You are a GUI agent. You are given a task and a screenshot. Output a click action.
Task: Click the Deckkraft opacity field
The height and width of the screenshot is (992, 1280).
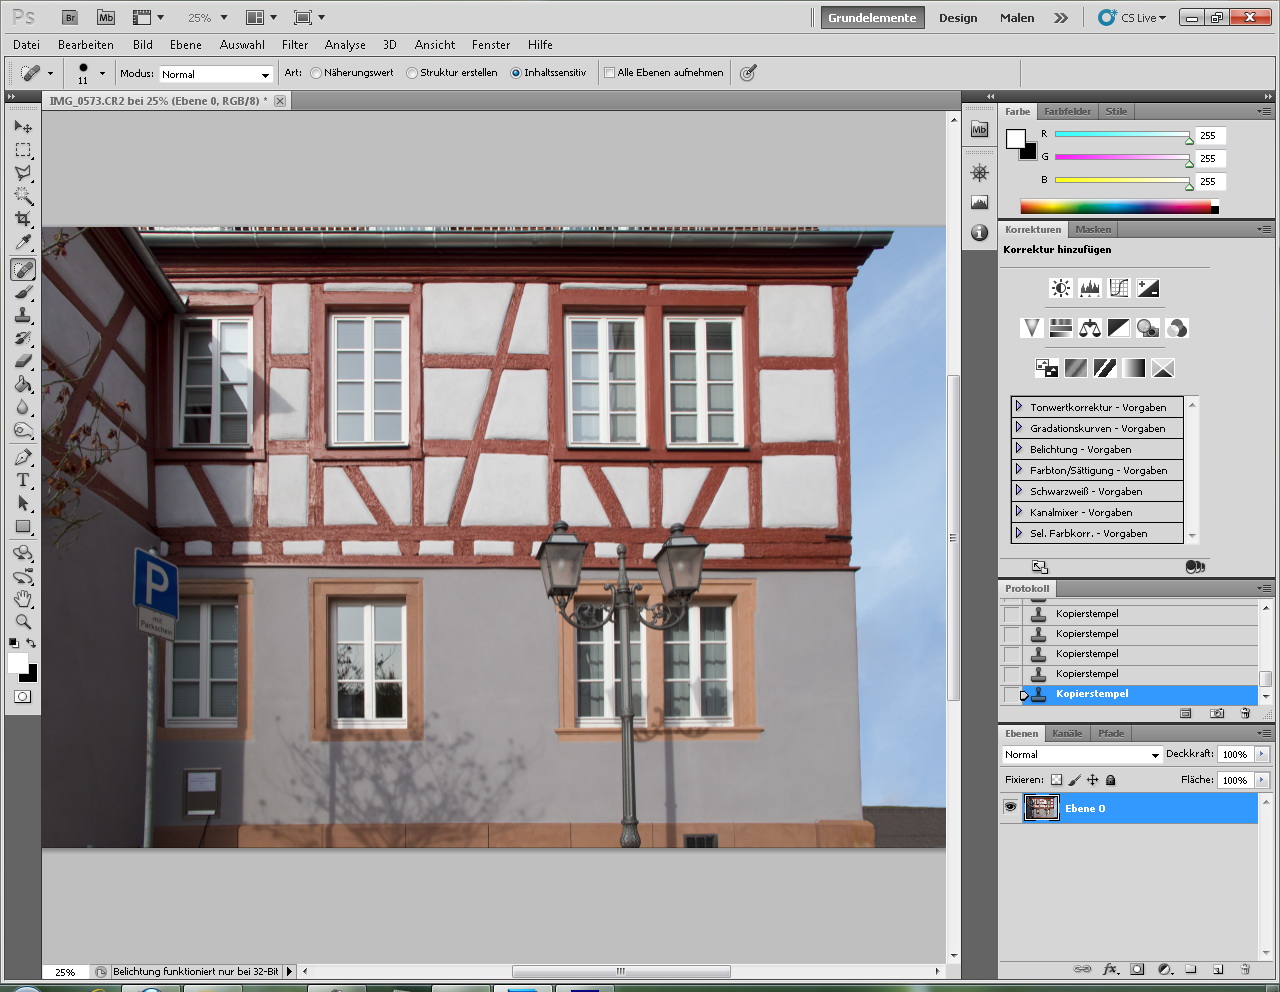click(1235, 755)
